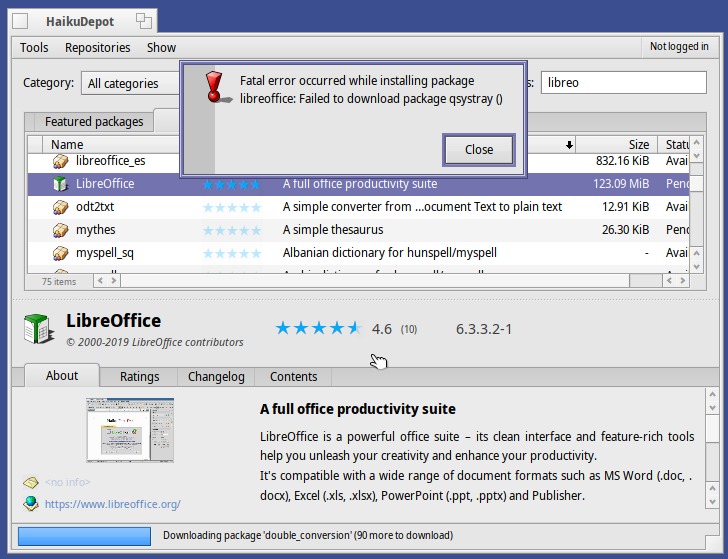
Task: Switch to the About tab
Action: click(62, 375)
